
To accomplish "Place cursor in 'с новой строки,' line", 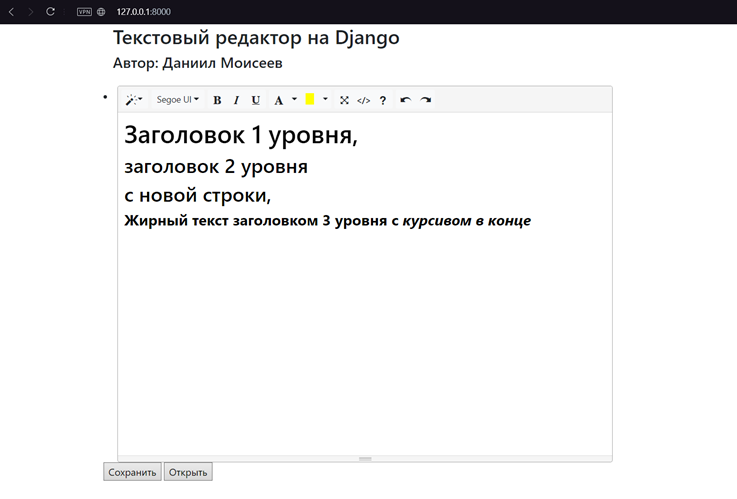I will click(x=197, y=195).
